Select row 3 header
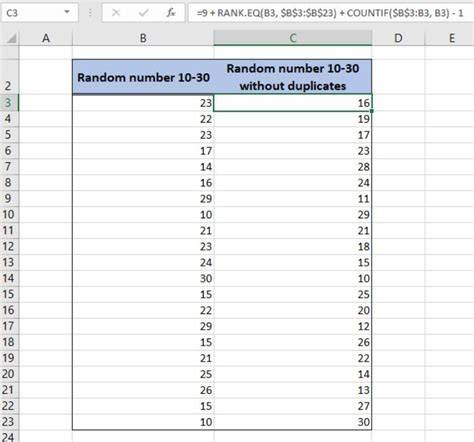This screenshot has width=474, height=442. click(x=8, y=102)
